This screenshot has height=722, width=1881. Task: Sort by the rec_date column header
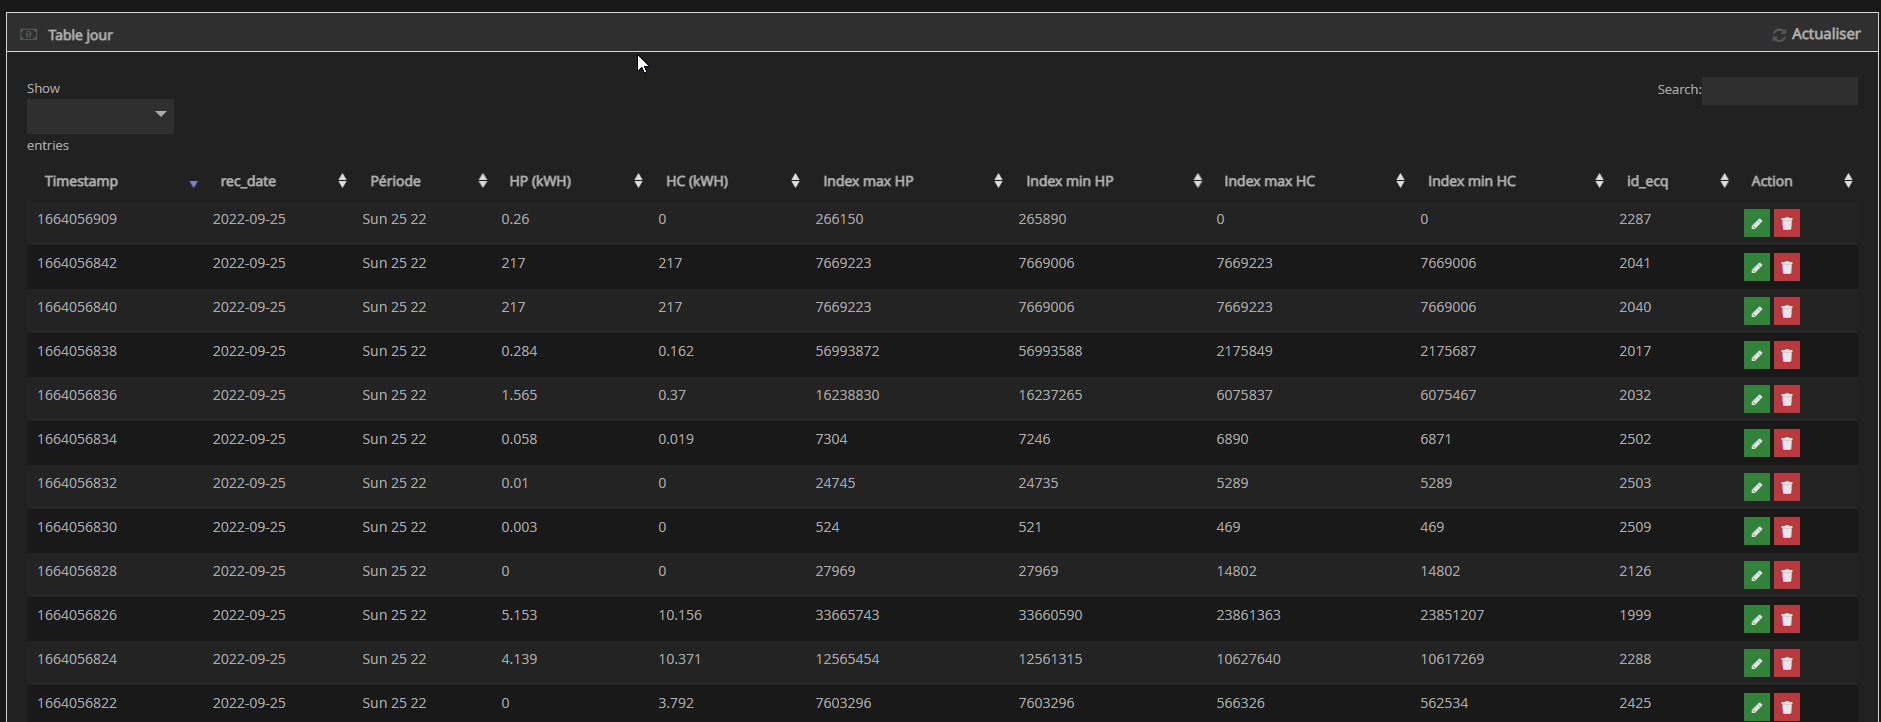248,181
